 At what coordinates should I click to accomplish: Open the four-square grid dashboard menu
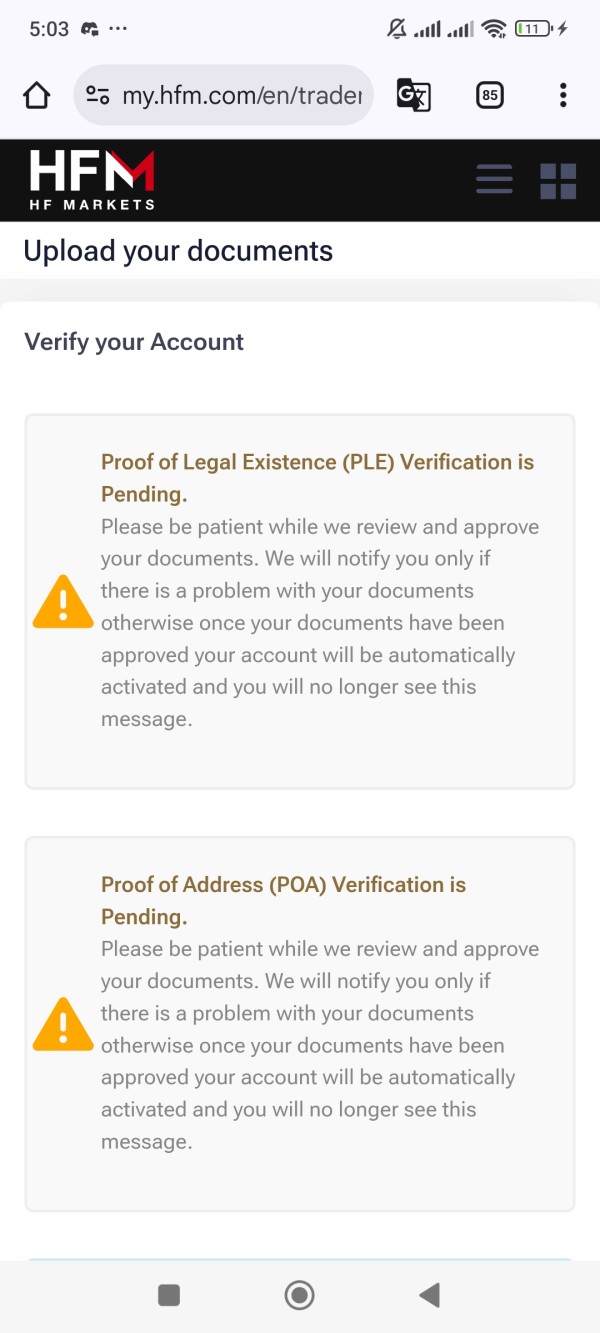pos(558,181)
